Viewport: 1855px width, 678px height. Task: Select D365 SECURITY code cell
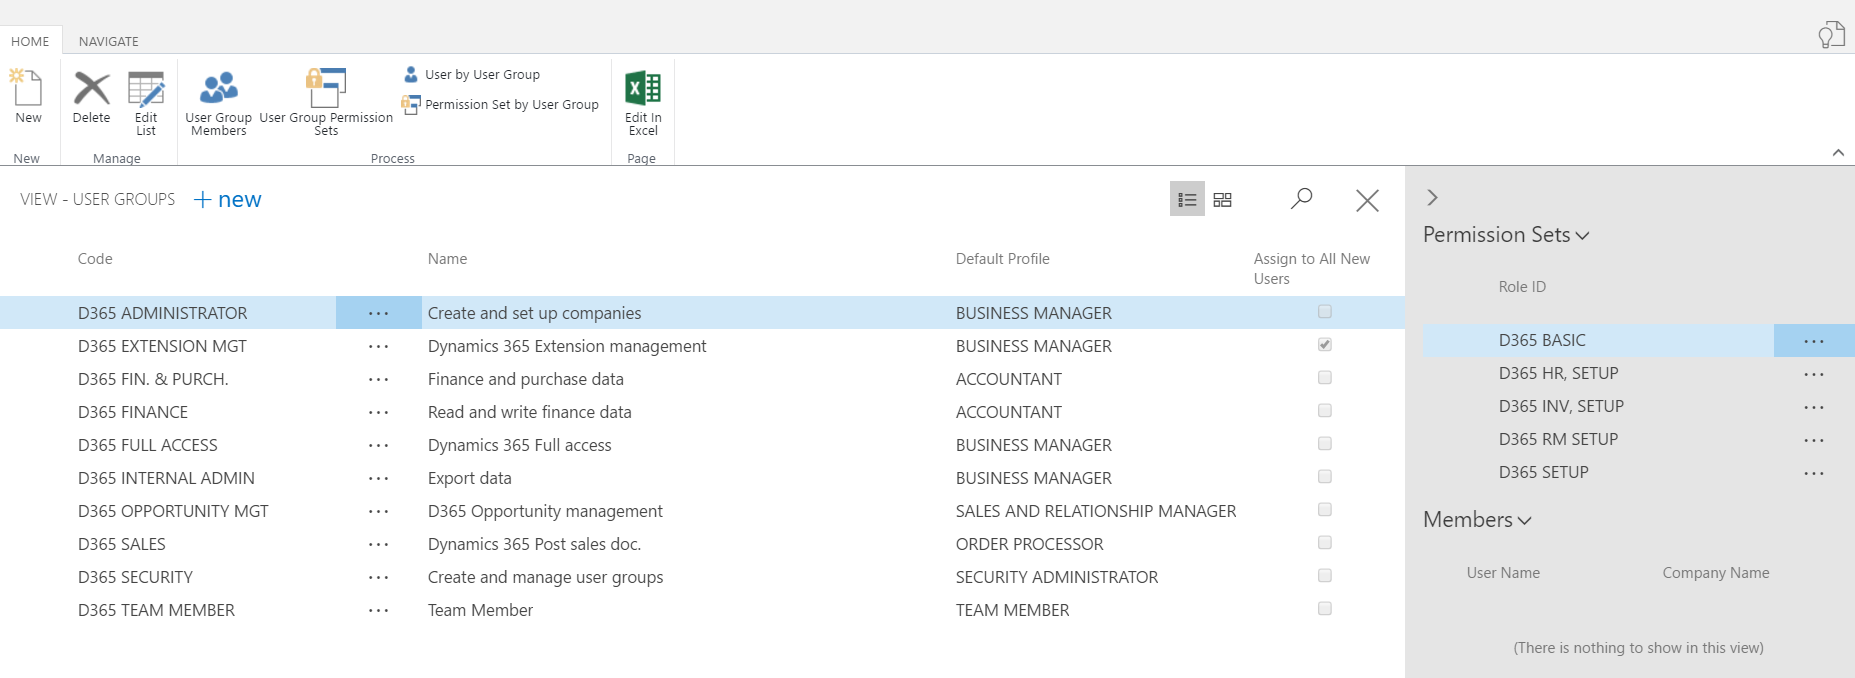click(x=135, y=577)
